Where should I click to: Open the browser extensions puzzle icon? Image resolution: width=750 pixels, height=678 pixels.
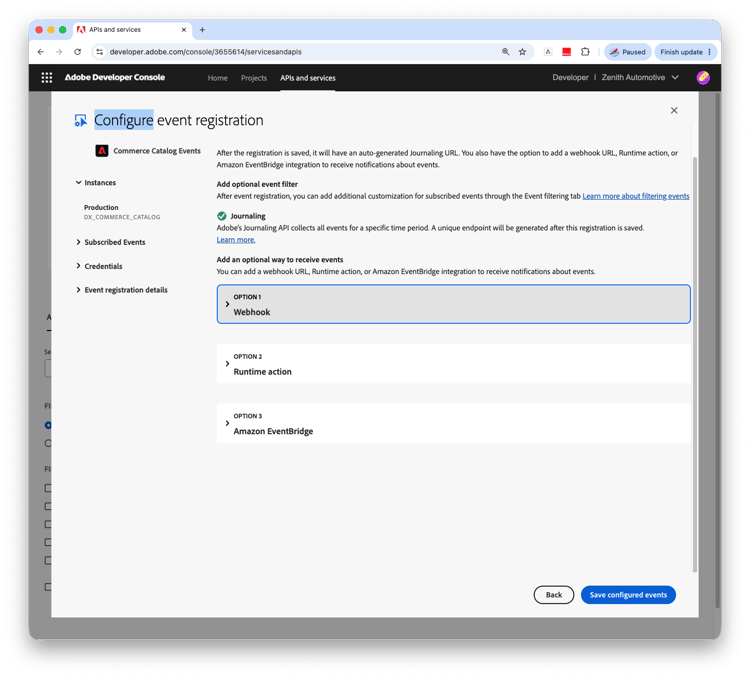tap(585, 52)
